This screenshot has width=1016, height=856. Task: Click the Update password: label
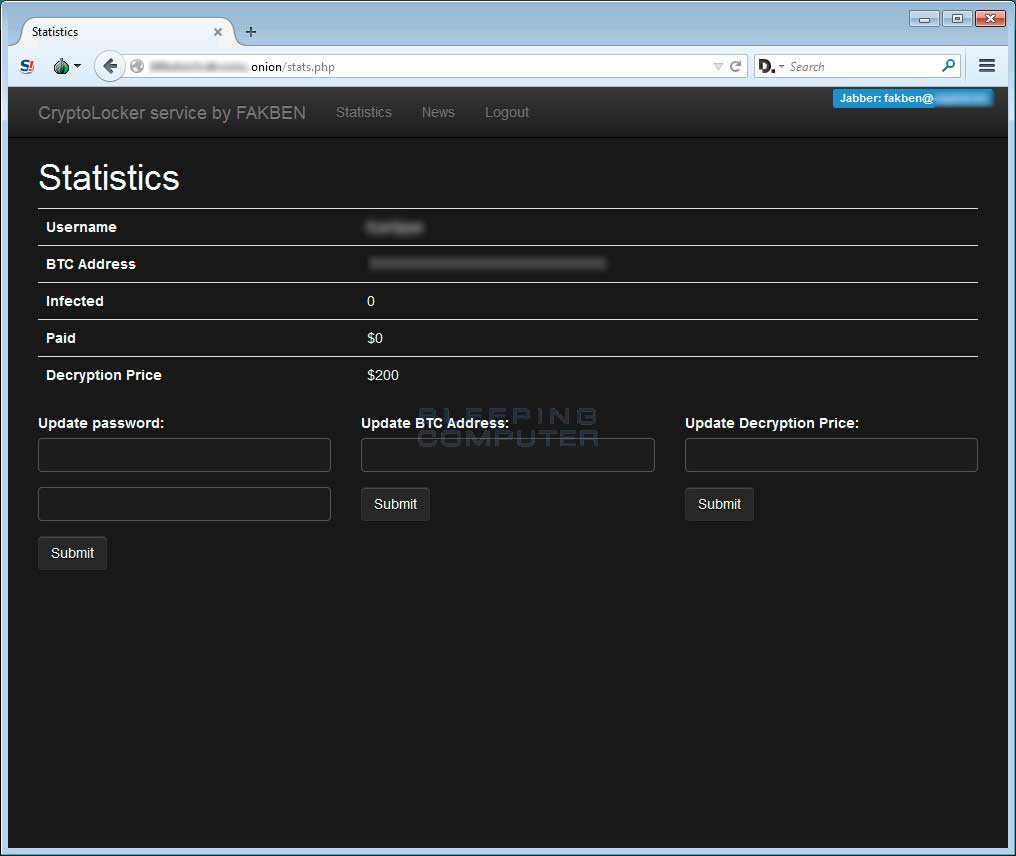101,423
